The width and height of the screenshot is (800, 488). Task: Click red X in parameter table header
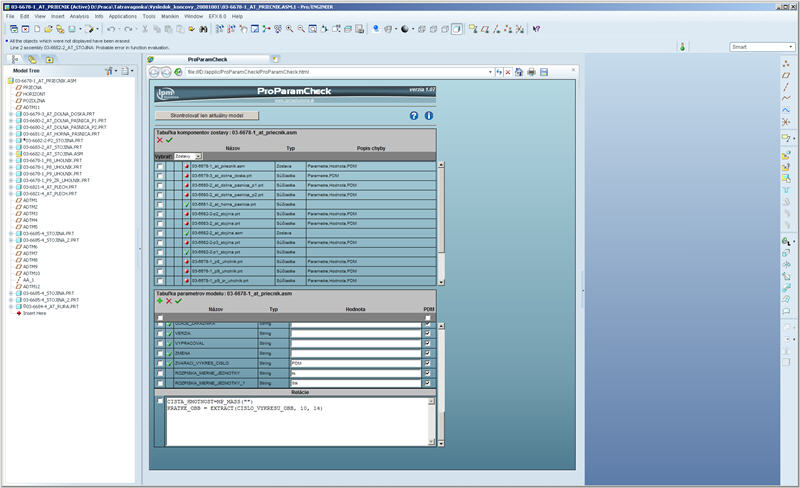click(x=169, y=301)
